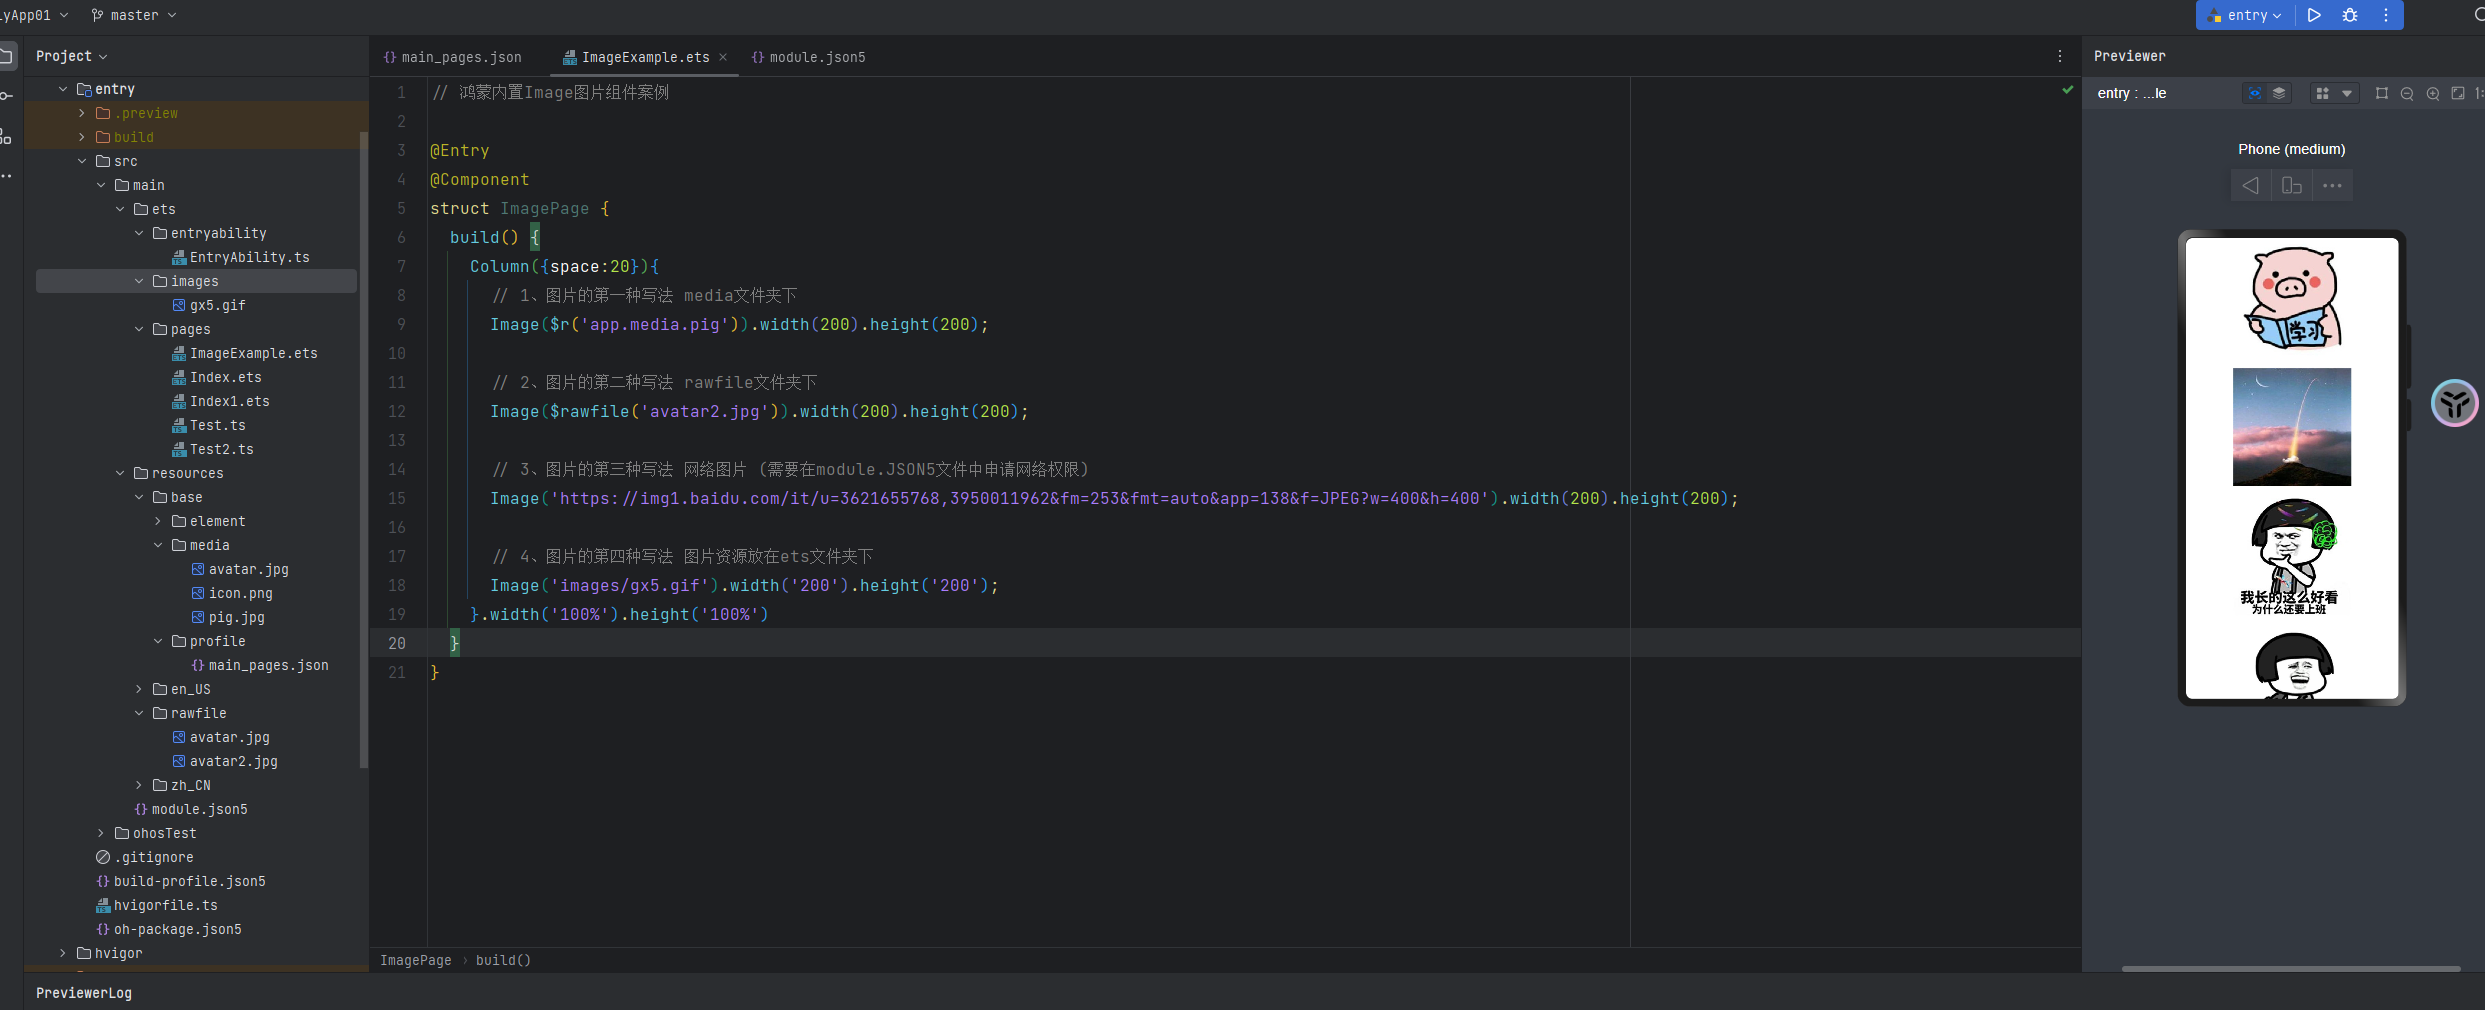Screen dimensions: 2485x1010
Task: Zoom out in the Previewer toolbar
Action: (2407, 93)
